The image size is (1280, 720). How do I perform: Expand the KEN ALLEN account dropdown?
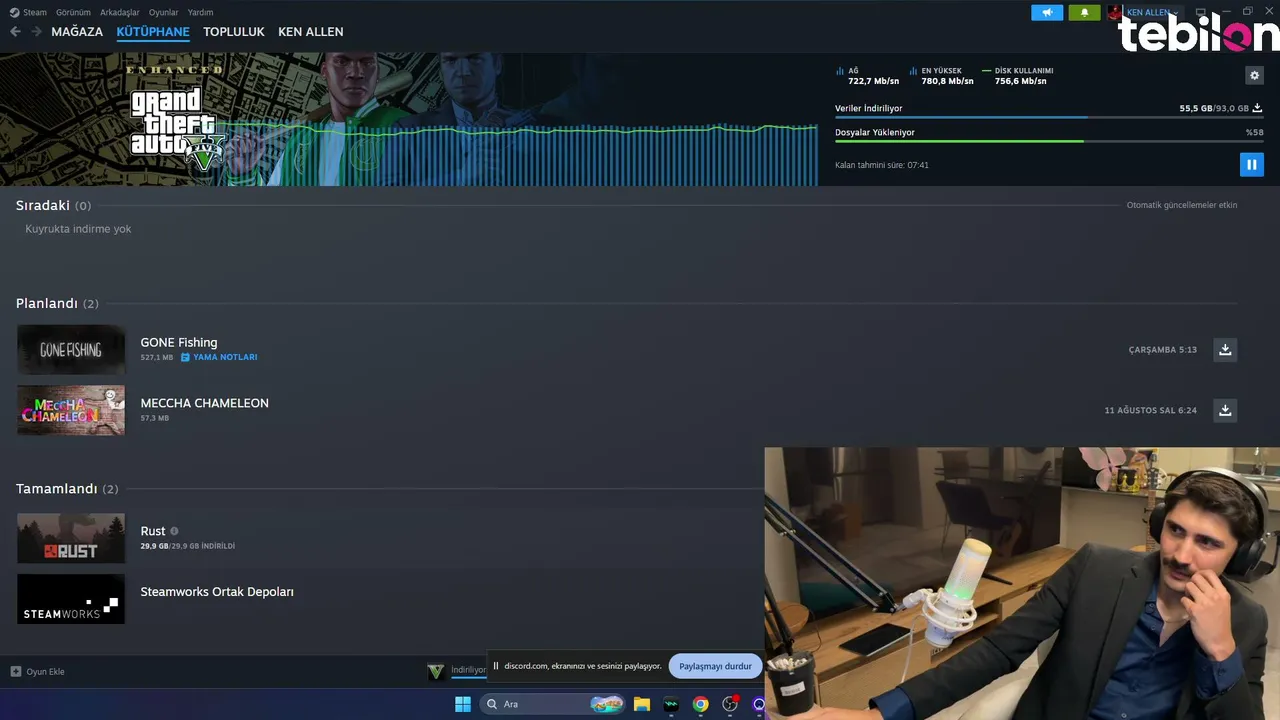[x=1152, y=13]
